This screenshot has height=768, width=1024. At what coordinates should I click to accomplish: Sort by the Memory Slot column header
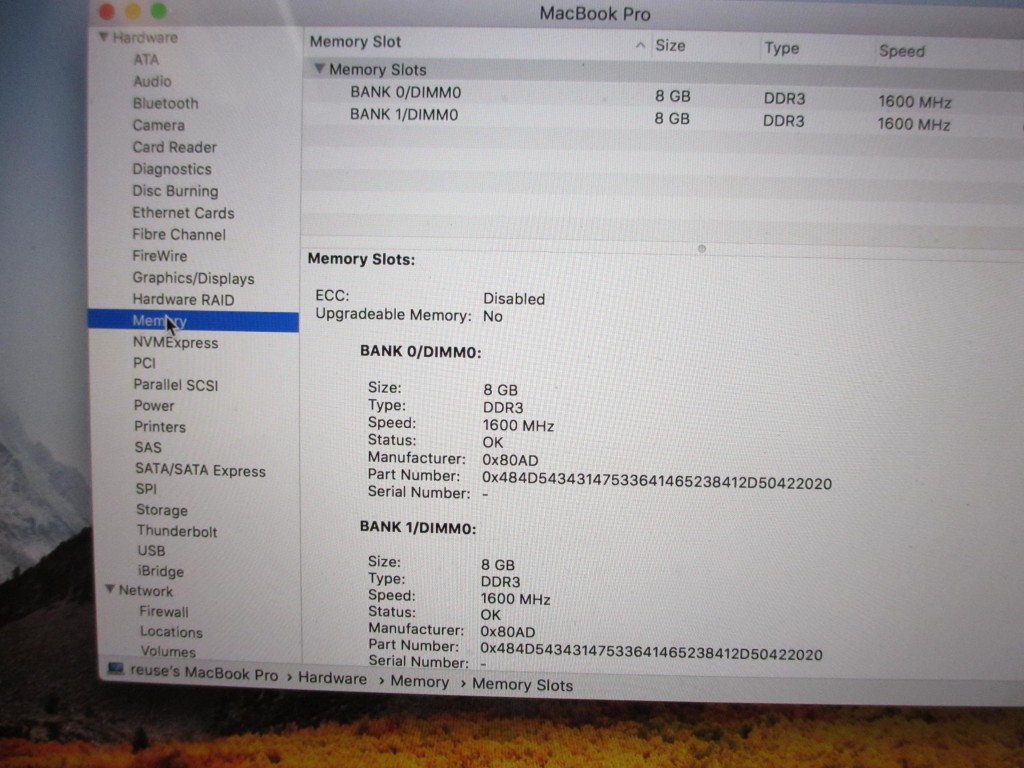point(355,42)
